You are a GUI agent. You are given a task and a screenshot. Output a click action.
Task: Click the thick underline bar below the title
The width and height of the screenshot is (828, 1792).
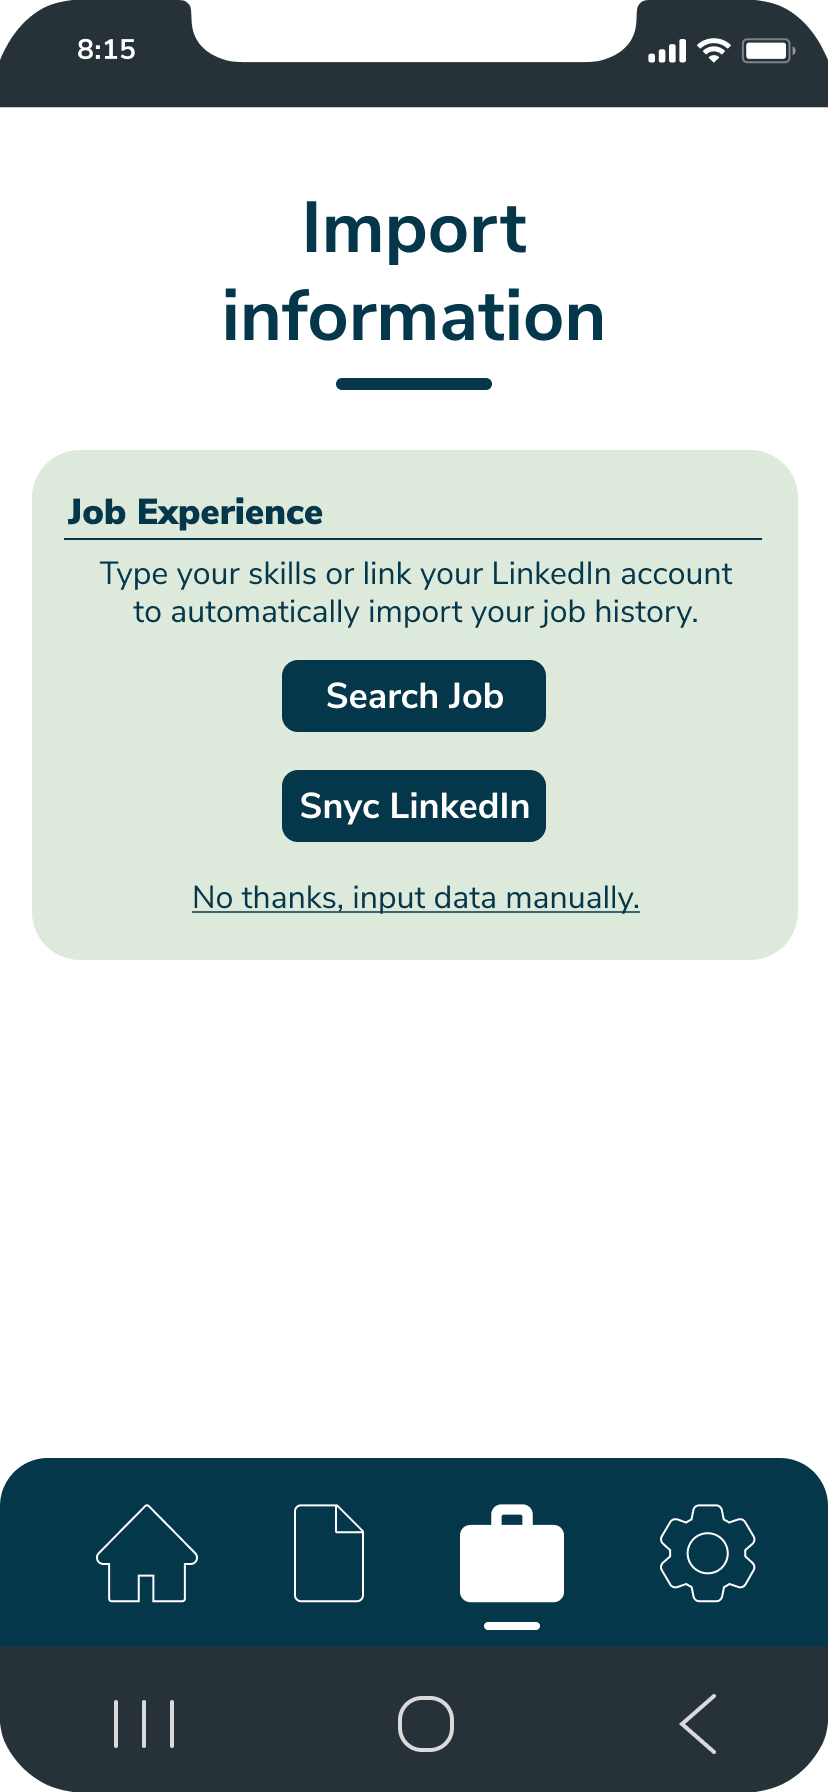(414, 384)
